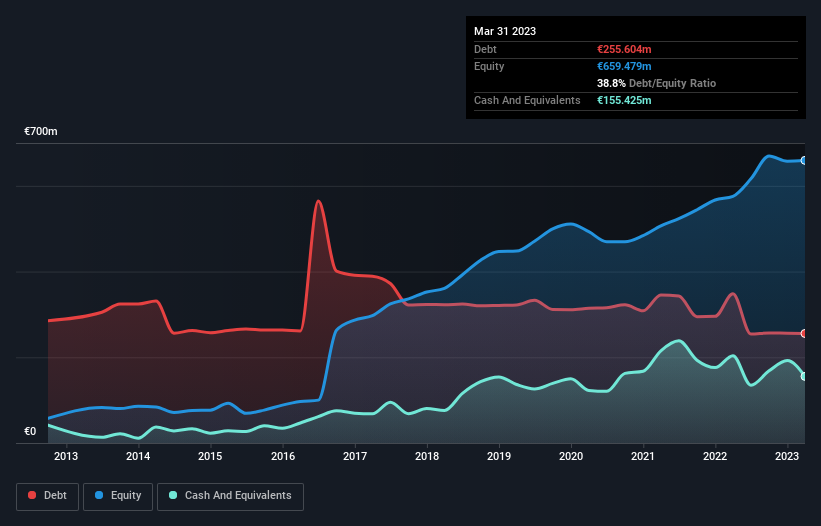Click the 2013 x-axis label
Image resolution: width=821 pixels, height=526 pixels.
(x=66, y=456)
